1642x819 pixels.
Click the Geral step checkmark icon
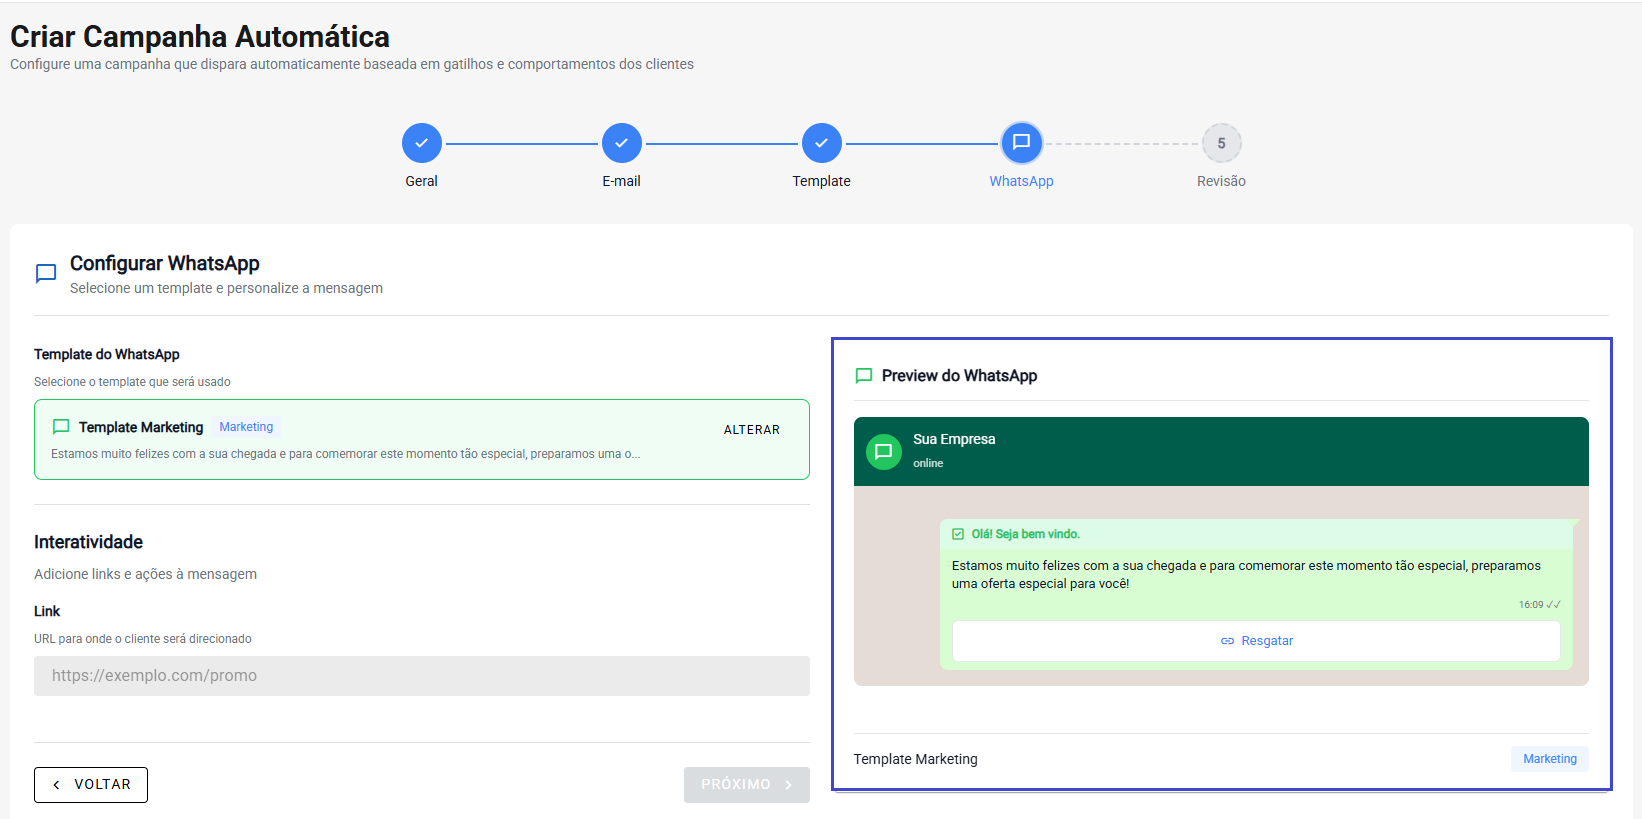[x=421, y=143]
